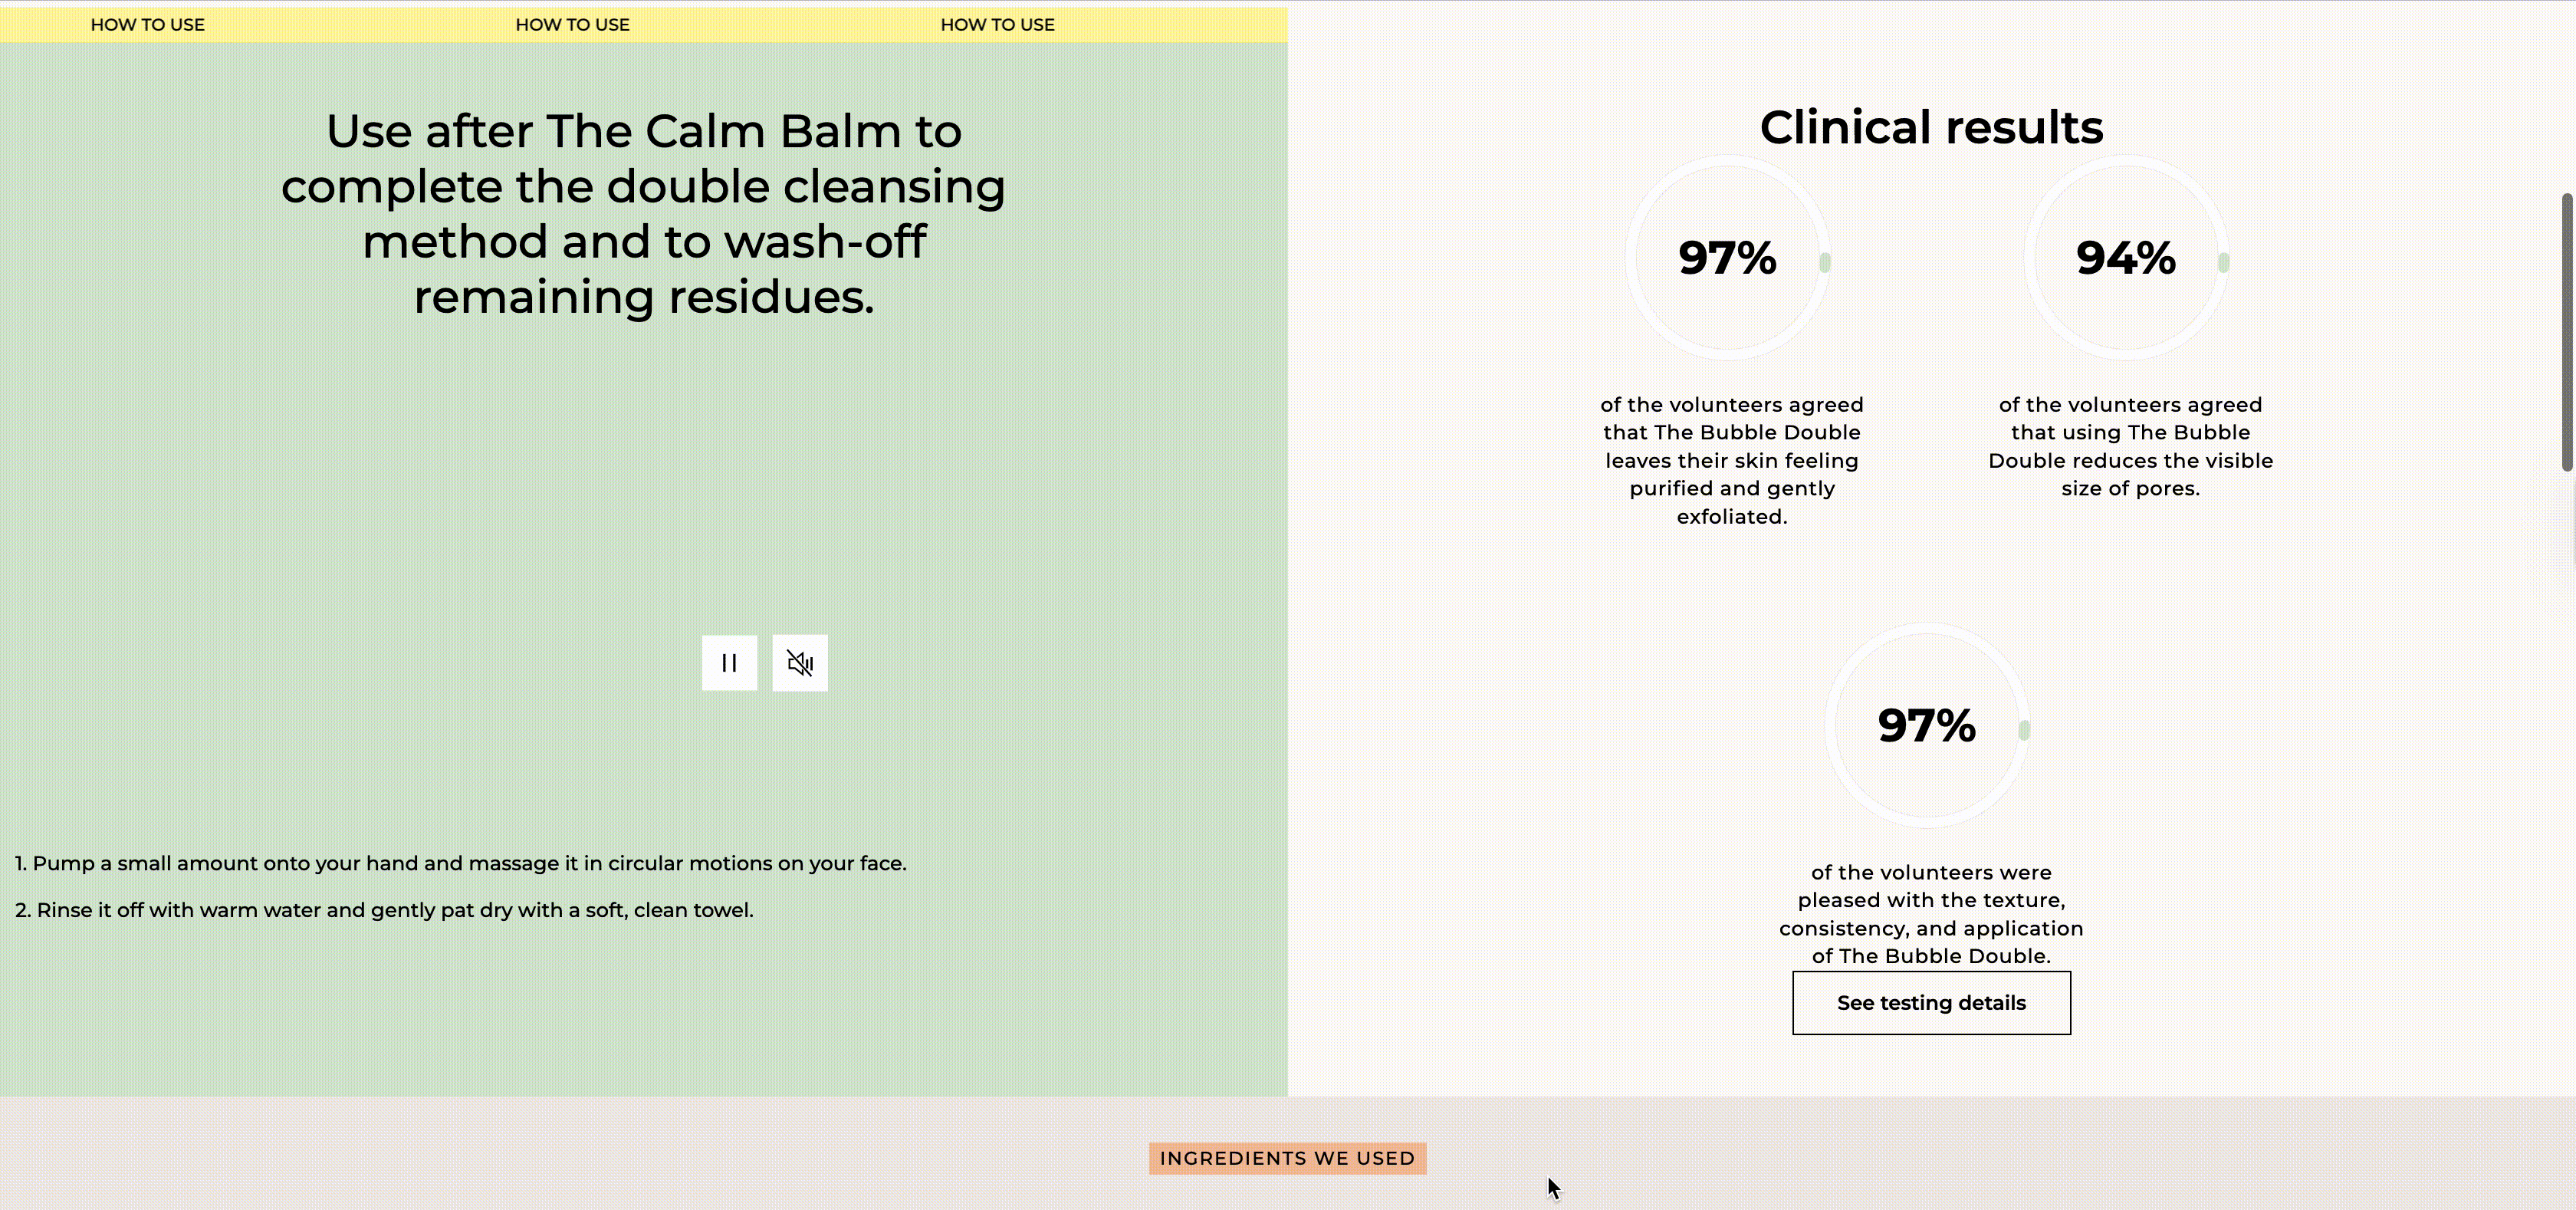Click the visible size of pores description
The width and height of the screenshot is (2576, 1210).
(2130, 447)
